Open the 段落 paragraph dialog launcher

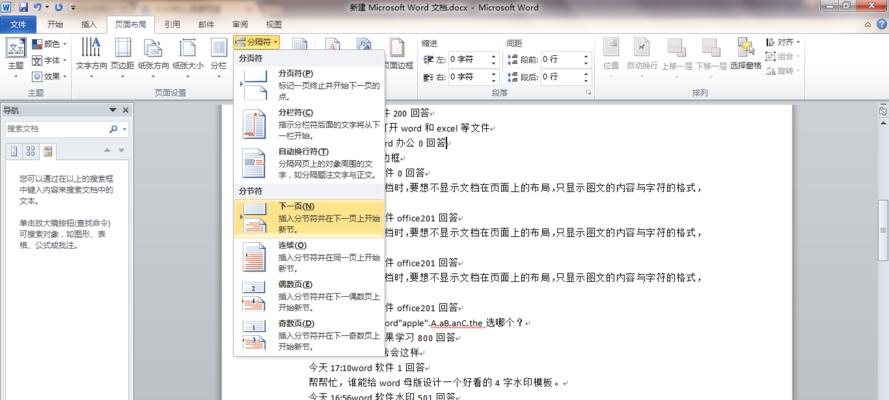pos(589,92)
